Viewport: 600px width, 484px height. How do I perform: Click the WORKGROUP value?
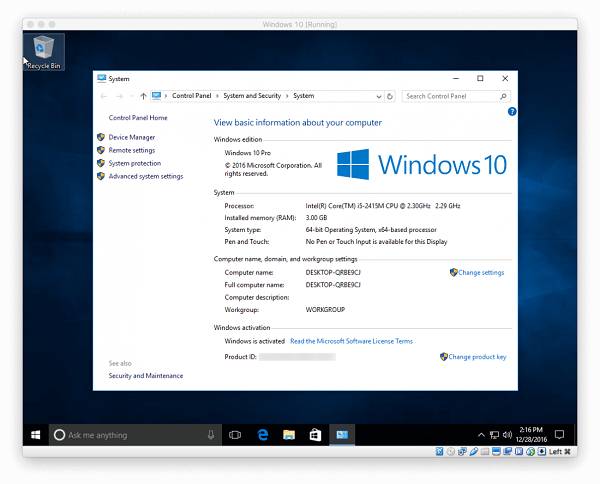(325, 310)
